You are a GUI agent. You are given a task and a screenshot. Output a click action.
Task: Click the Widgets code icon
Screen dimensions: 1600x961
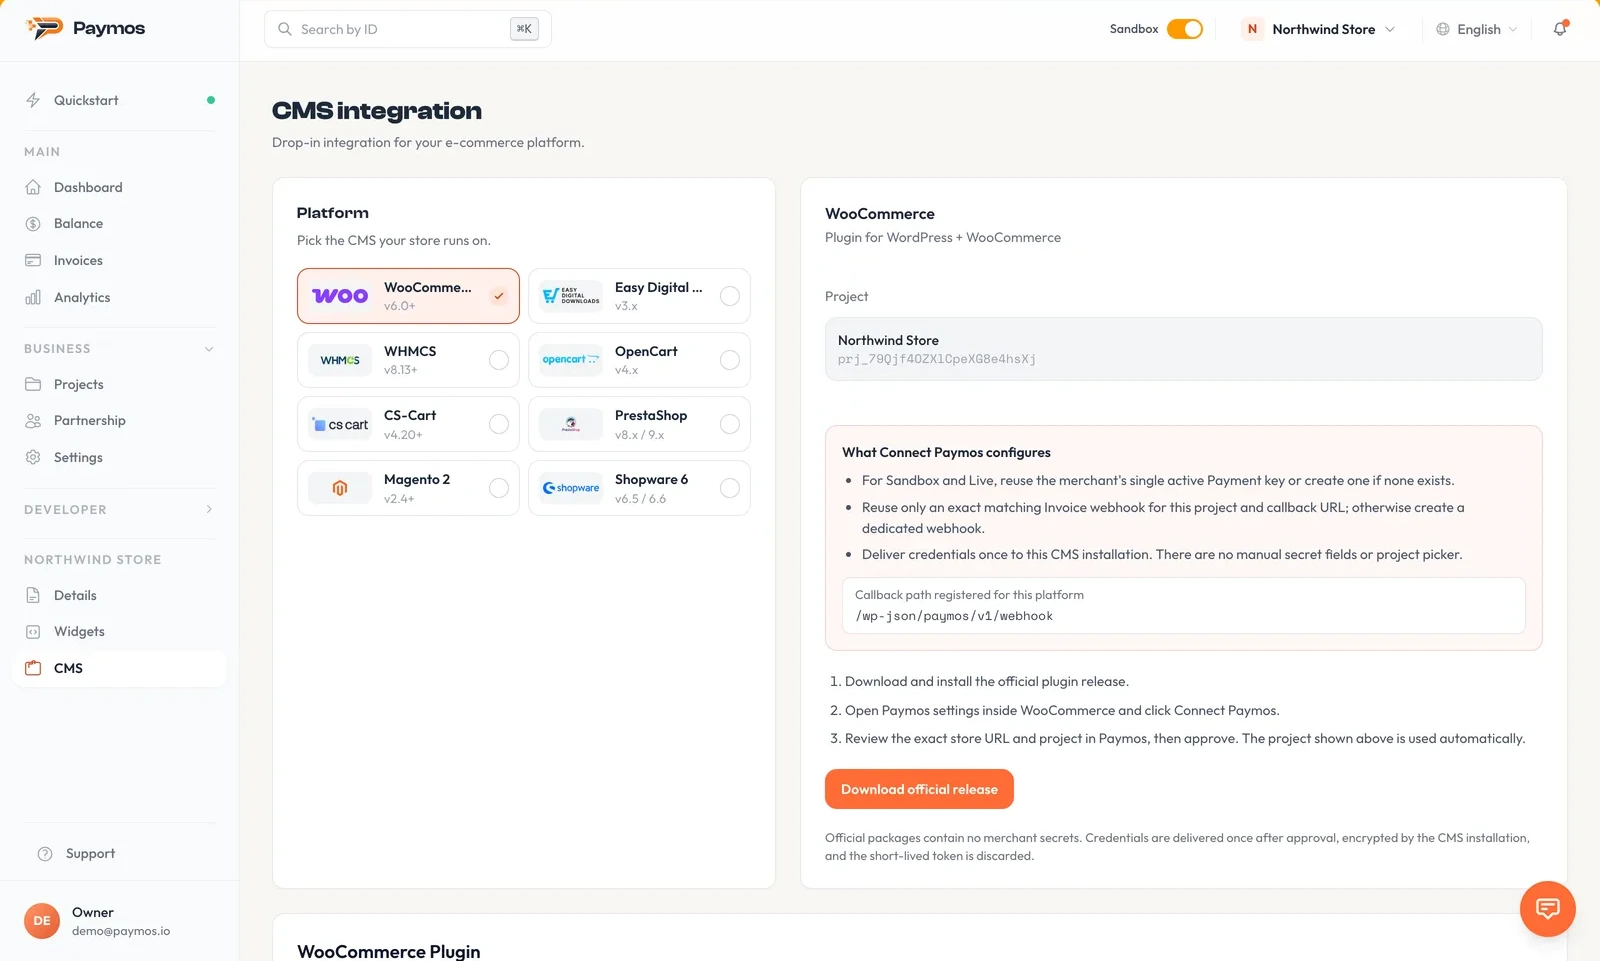33,632
